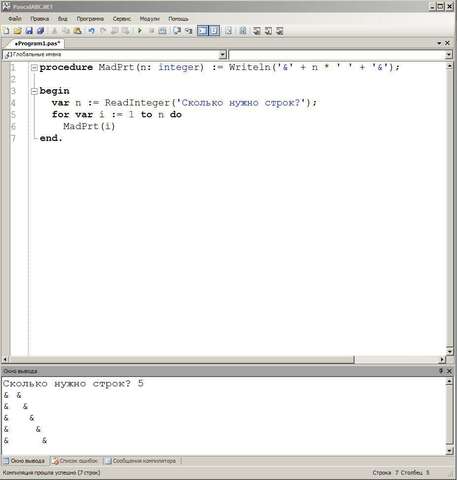Viewport: 457px width, 480px height.
Task: Collapse the procedure MadPrt code fold
Action: [x=34, y=68]
